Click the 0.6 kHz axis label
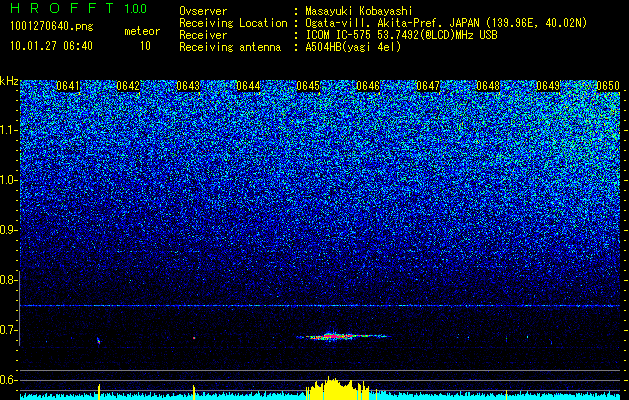 (8, 380)
